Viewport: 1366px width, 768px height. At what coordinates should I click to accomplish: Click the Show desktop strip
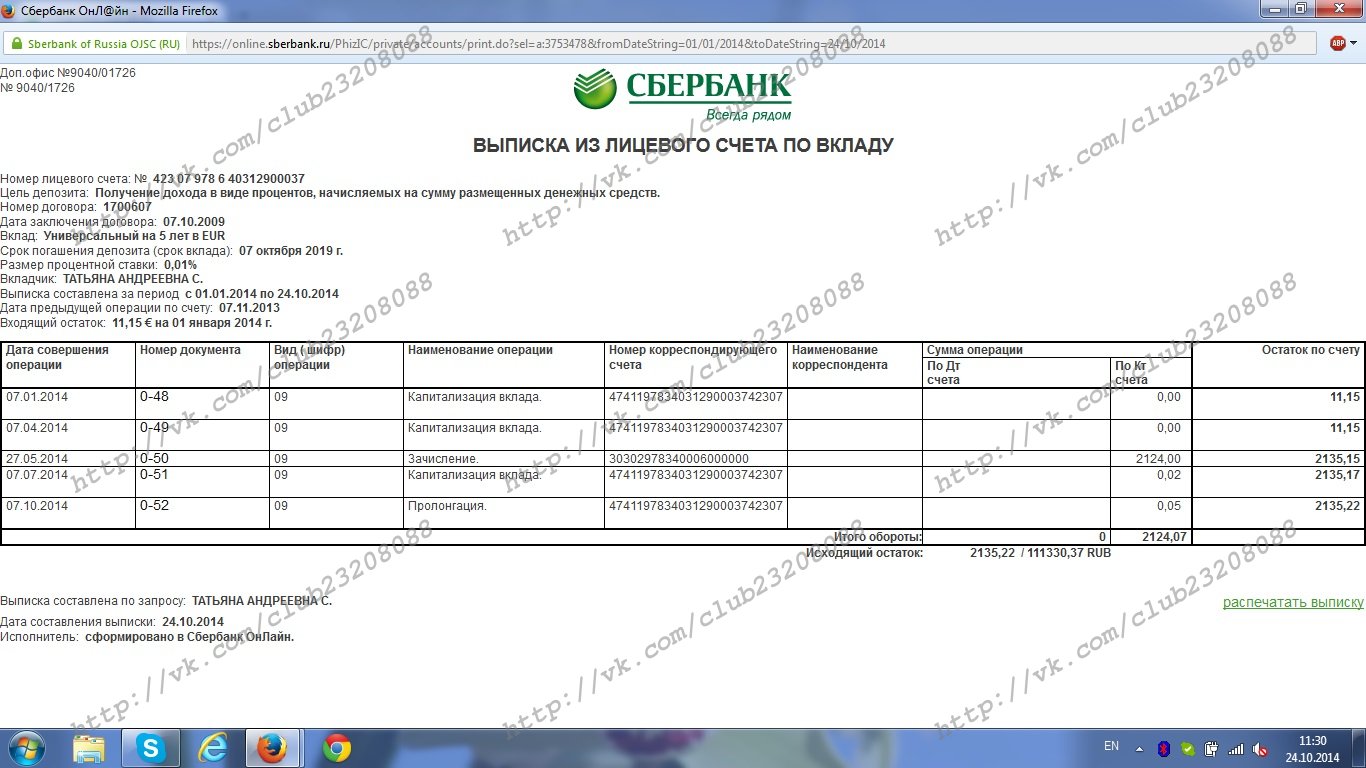(1358, 749)
